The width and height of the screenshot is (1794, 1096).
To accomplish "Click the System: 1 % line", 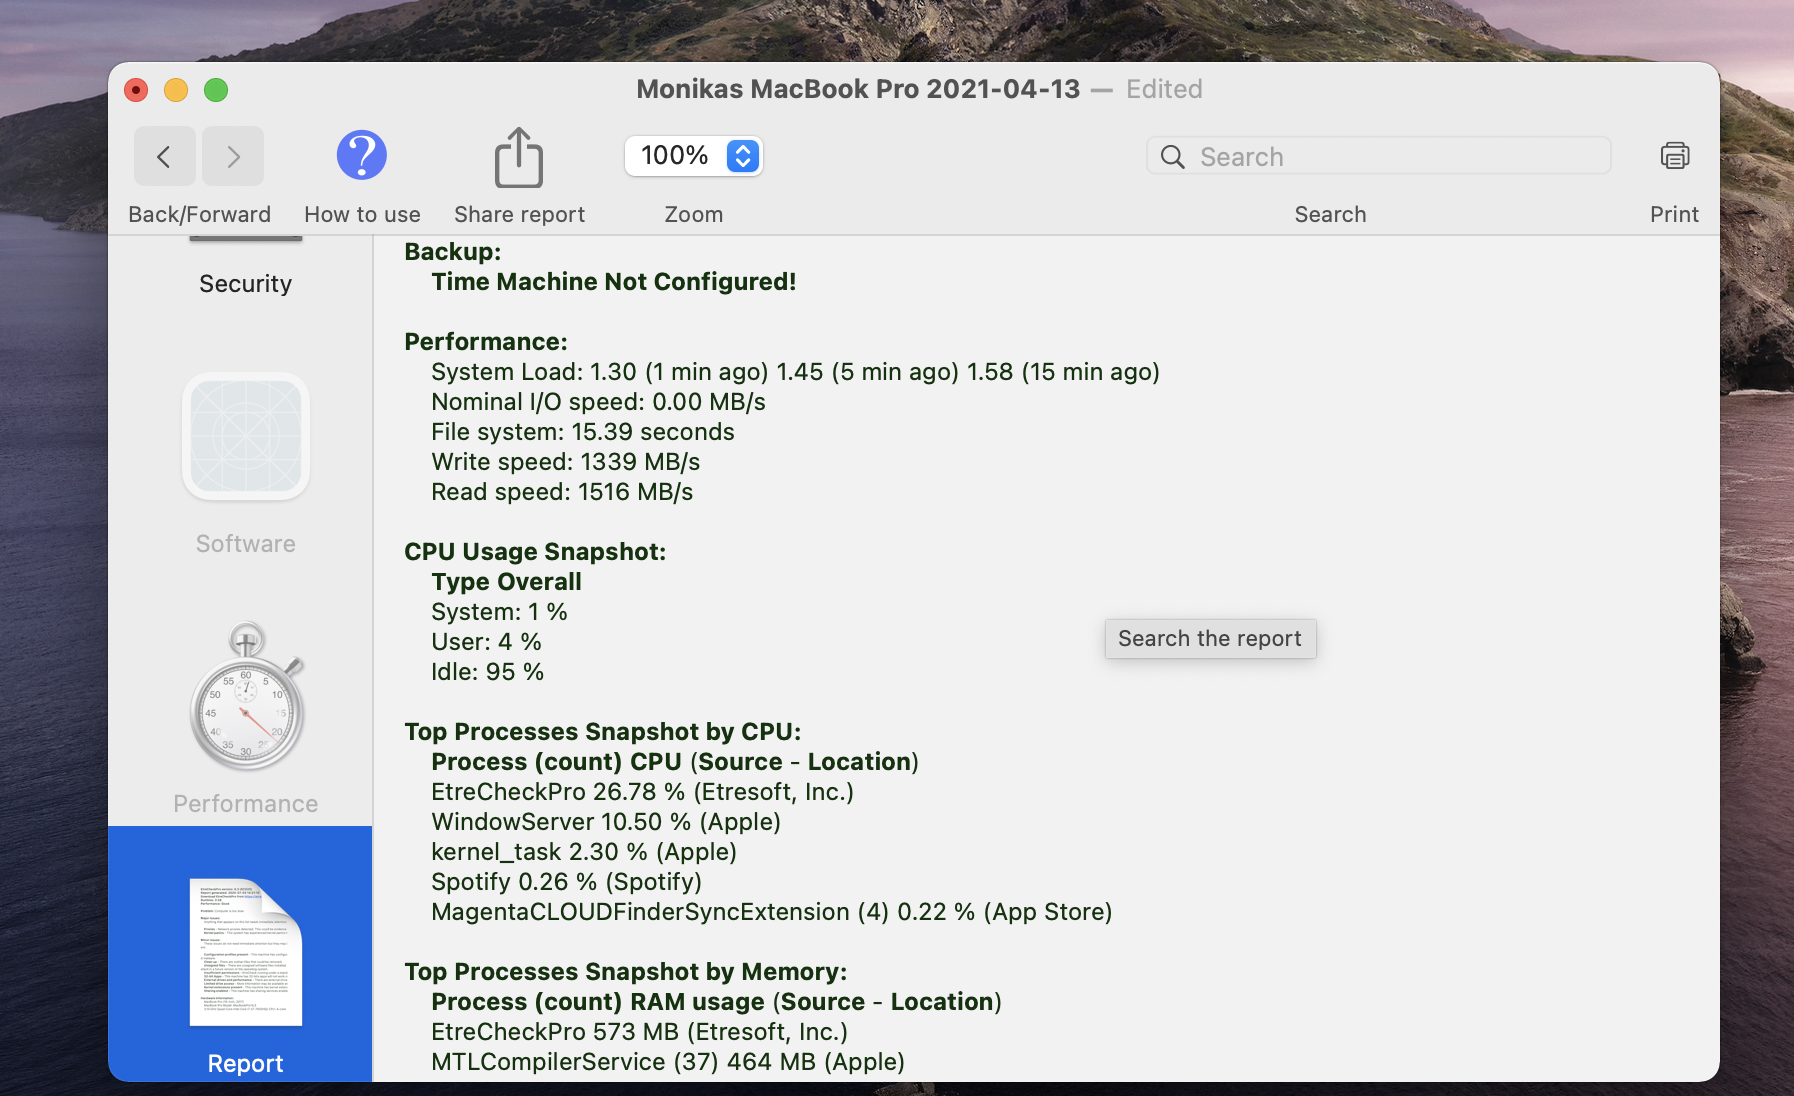I will click(x=500, y=612).
